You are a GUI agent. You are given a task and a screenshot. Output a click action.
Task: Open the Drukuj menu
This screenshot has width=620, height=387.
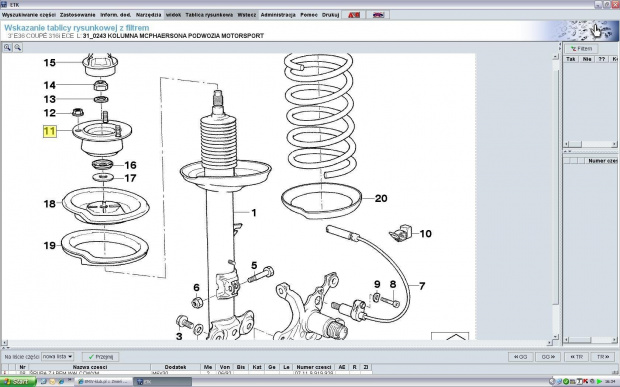pos(330,15)
